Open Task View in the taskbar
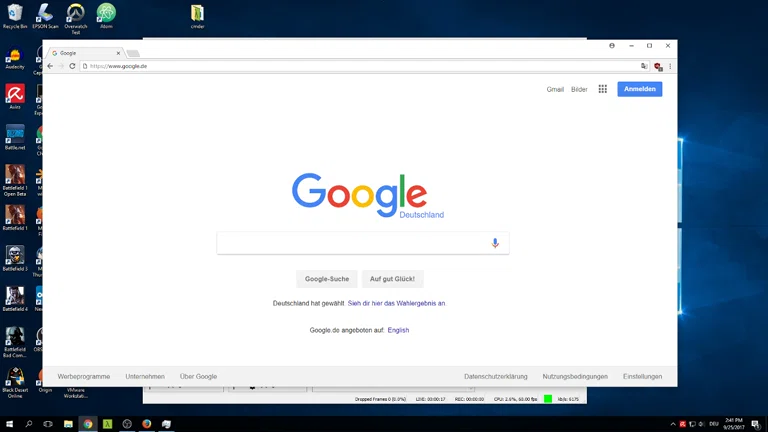 [48, 424]
